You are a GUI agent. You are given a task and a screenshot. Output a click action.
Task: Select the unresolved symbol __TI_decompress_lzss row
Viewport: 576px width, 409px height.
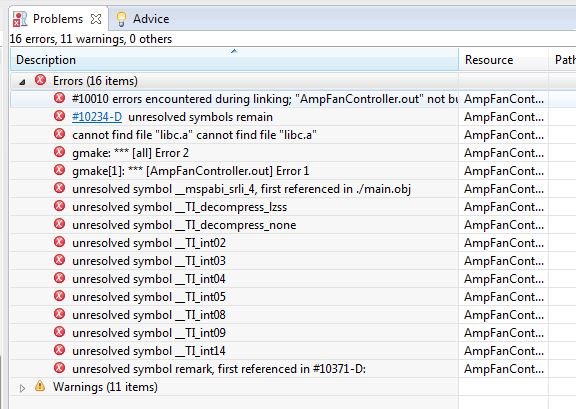click(293, 207)
